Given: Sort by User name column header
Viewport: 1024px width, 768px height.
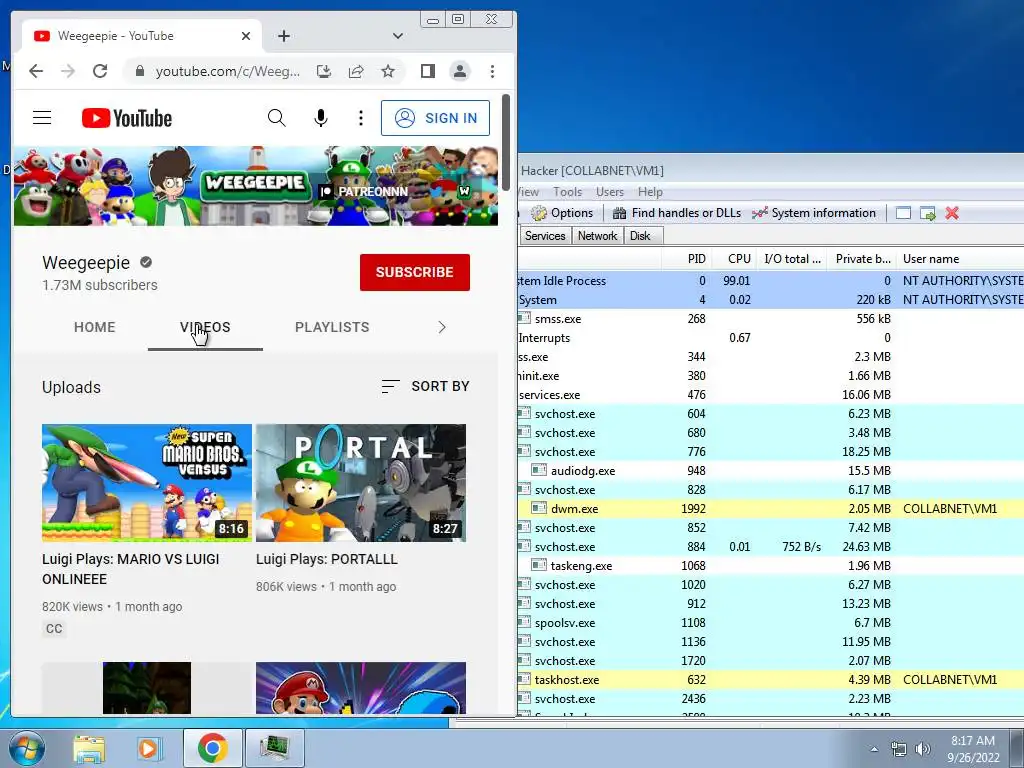Looking at the screenshot, I should coord(960,259).
